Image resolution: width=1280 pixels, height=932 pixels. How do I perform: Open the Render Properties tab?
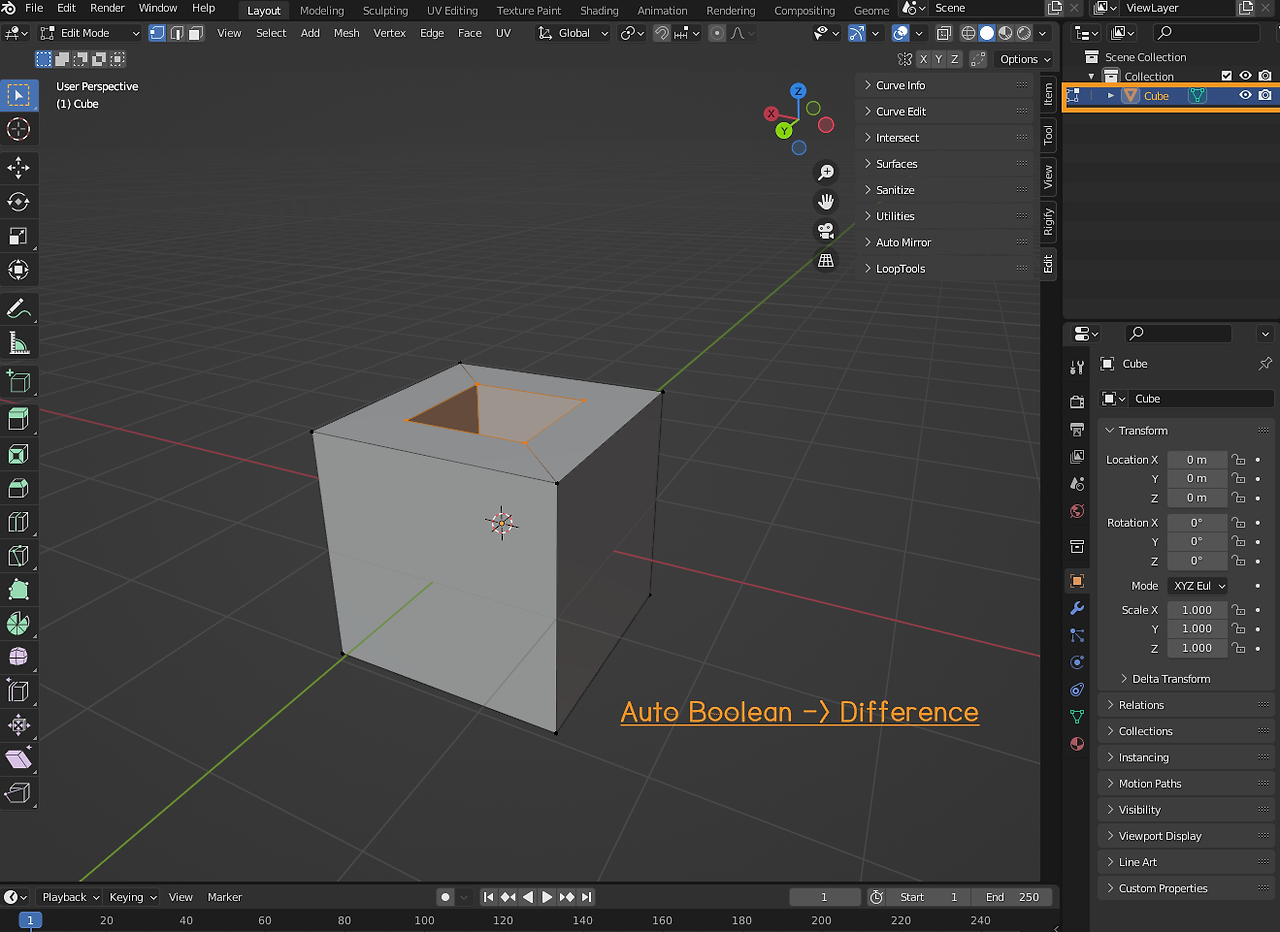pyautogui.click(x=1077, y=401)
